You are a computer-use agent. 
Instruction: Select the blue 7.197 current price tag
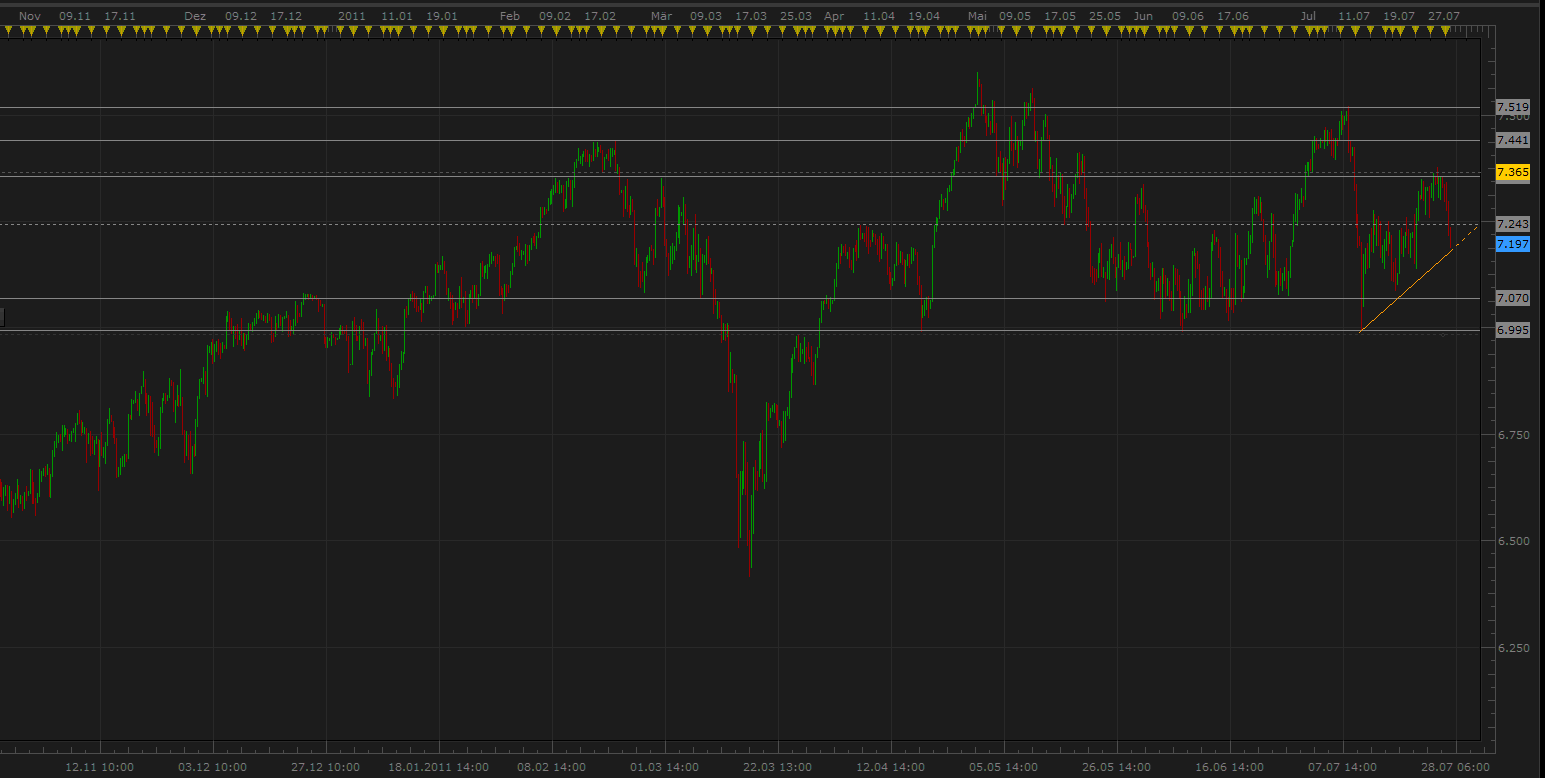pyautogui.click(x=1512, y=244)
